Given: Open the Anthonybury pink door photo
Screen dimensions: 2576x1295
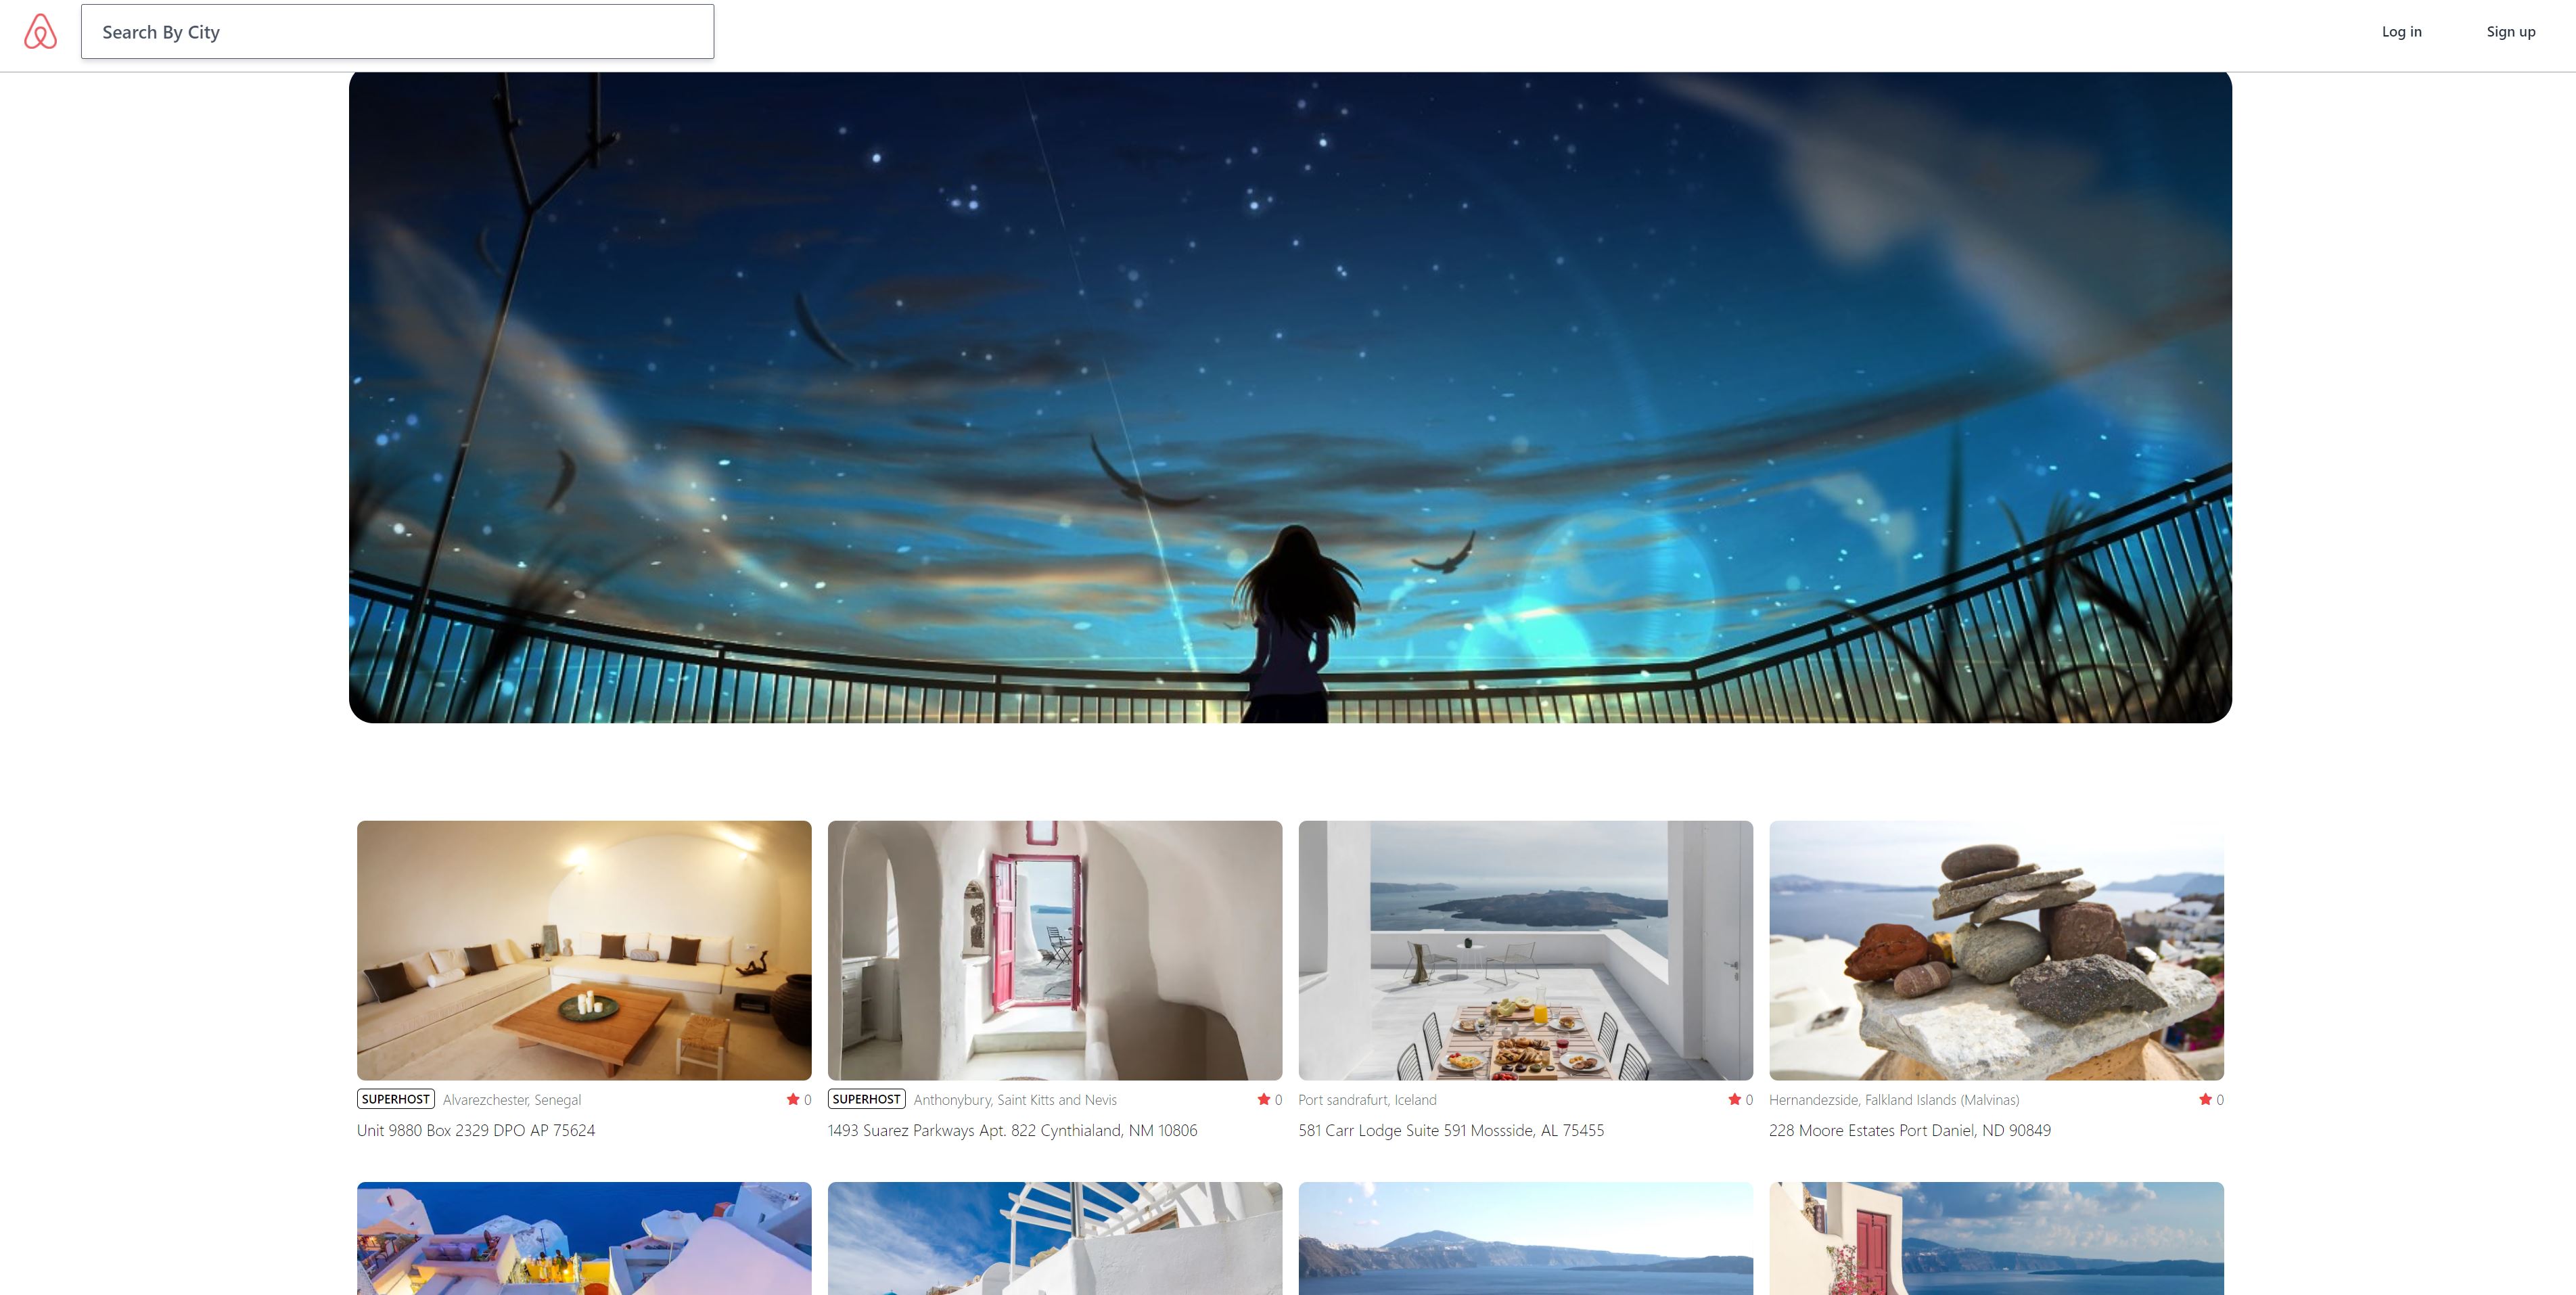Looking at the screenshot, I should (x=1054, y=949).
